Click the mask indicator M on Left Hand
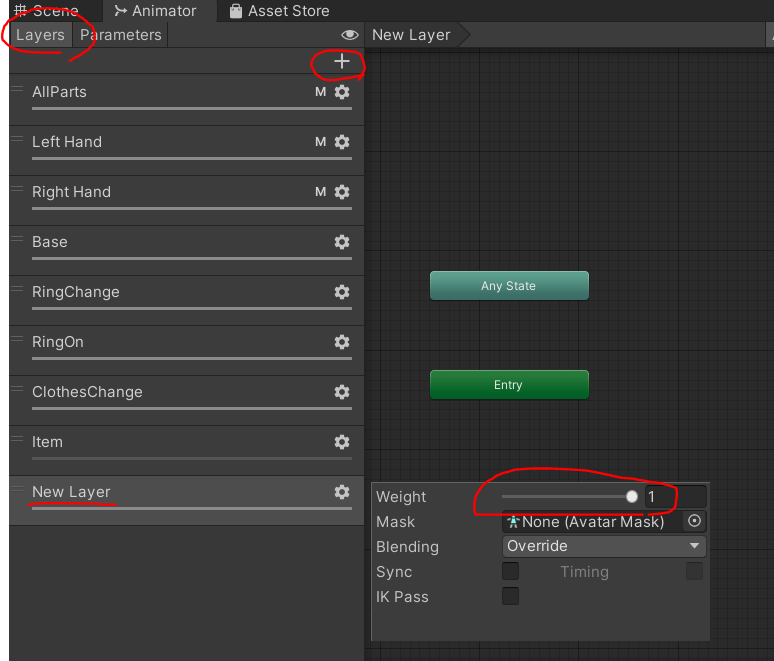Screen dimensions: 774x661 tap(320, 142)
